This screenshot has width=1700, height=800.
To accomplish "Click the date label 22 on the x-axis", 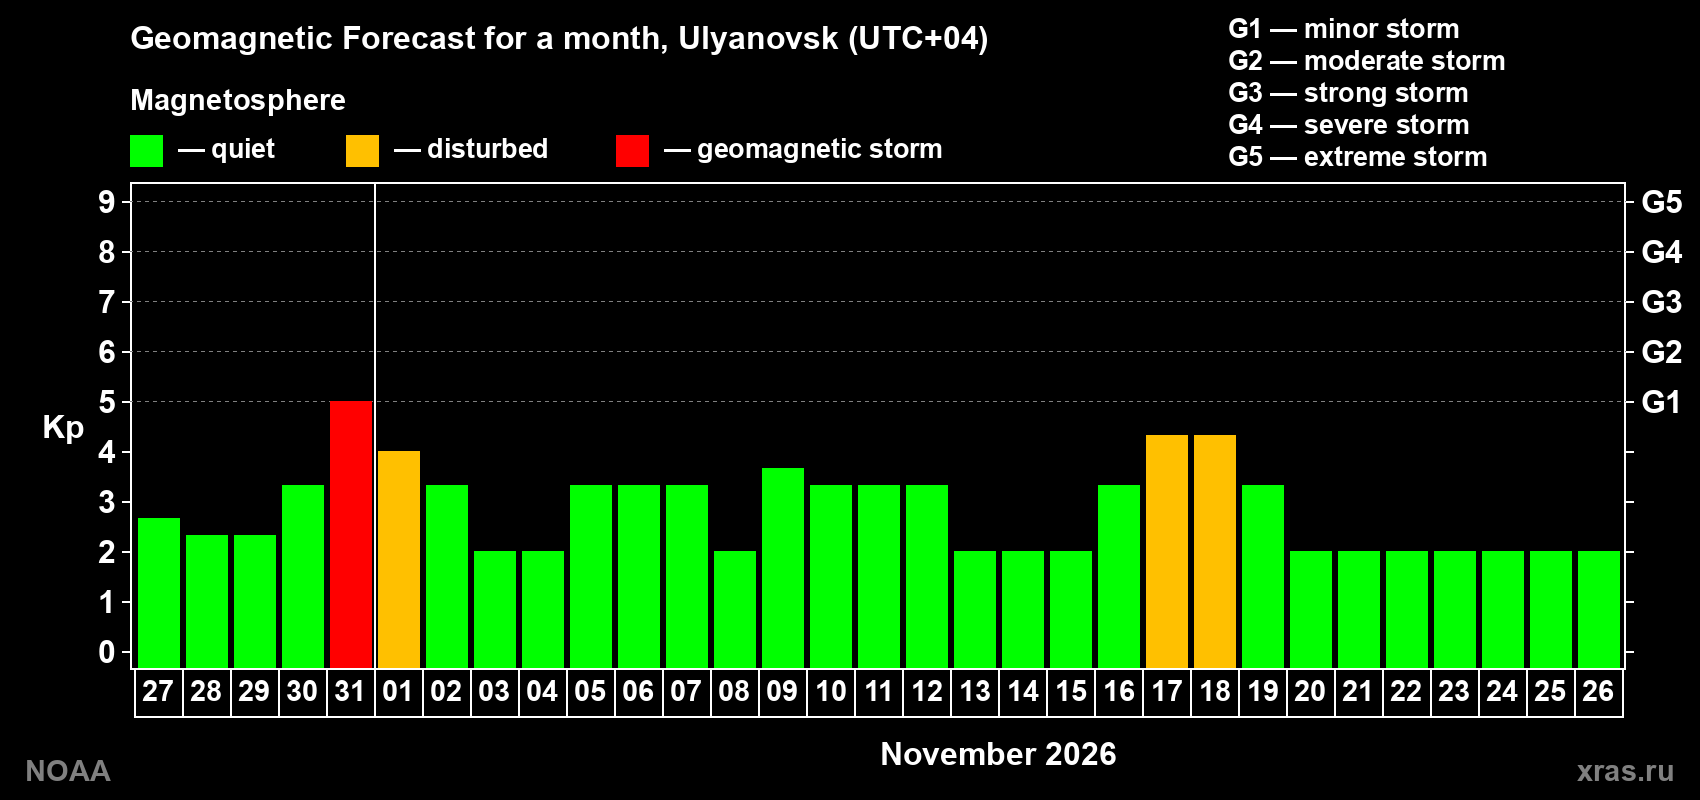I will click(1406, 691).
